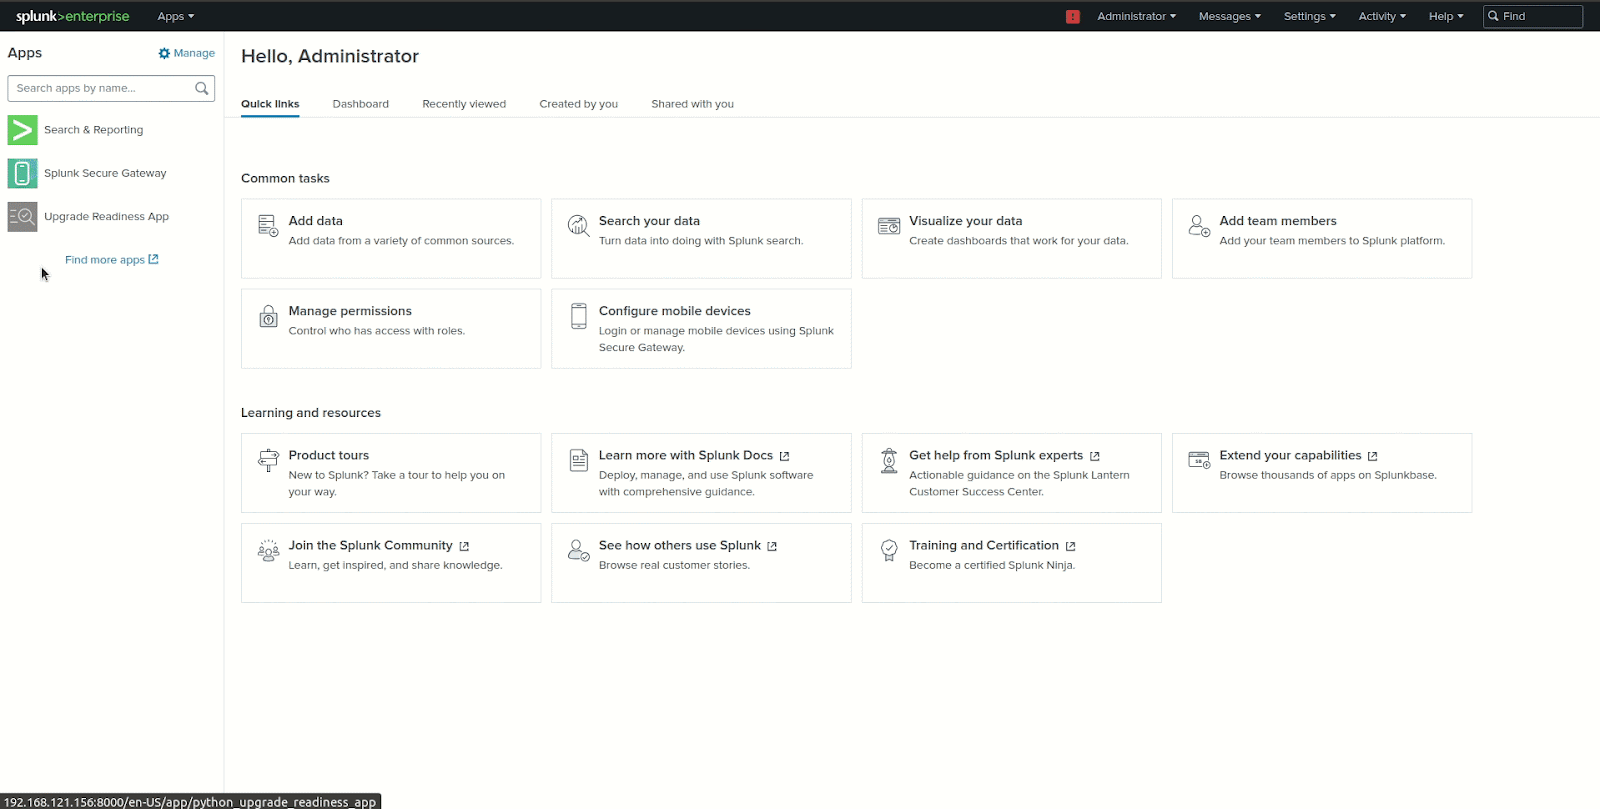Image resolution: width=1600 pixels, height=809 pixels.
Task: Open the Help dropdown
Action: pos(1446,16)
